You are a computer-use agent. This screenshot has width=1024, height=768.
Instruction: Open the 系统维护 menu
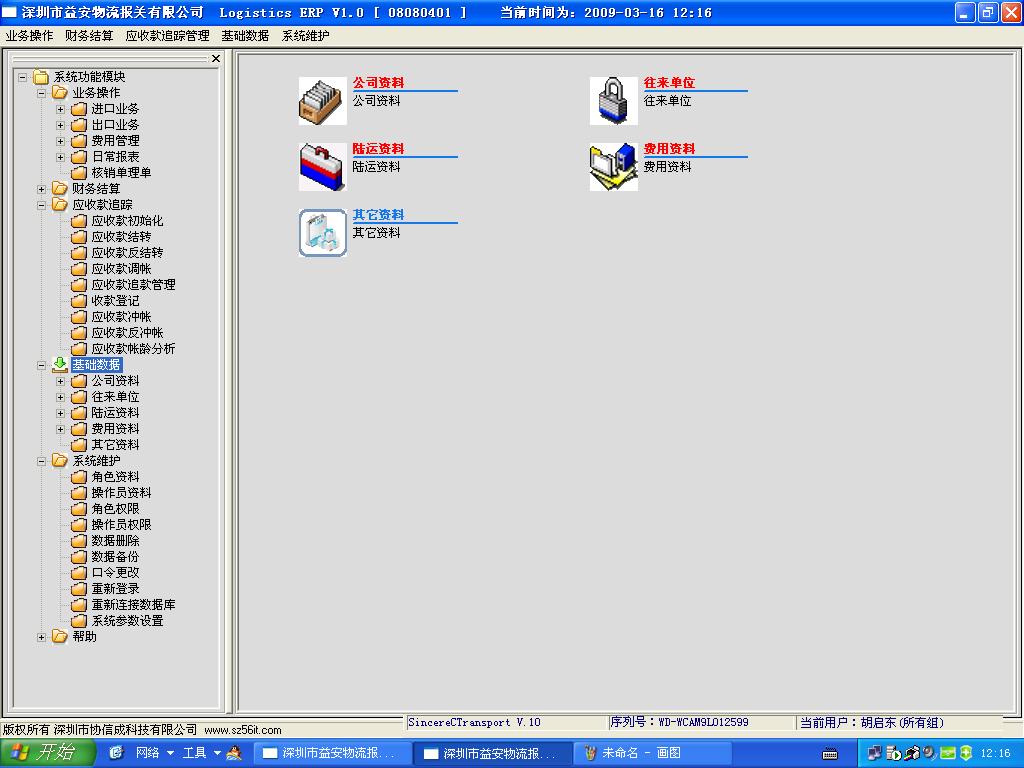click(305, 35)
